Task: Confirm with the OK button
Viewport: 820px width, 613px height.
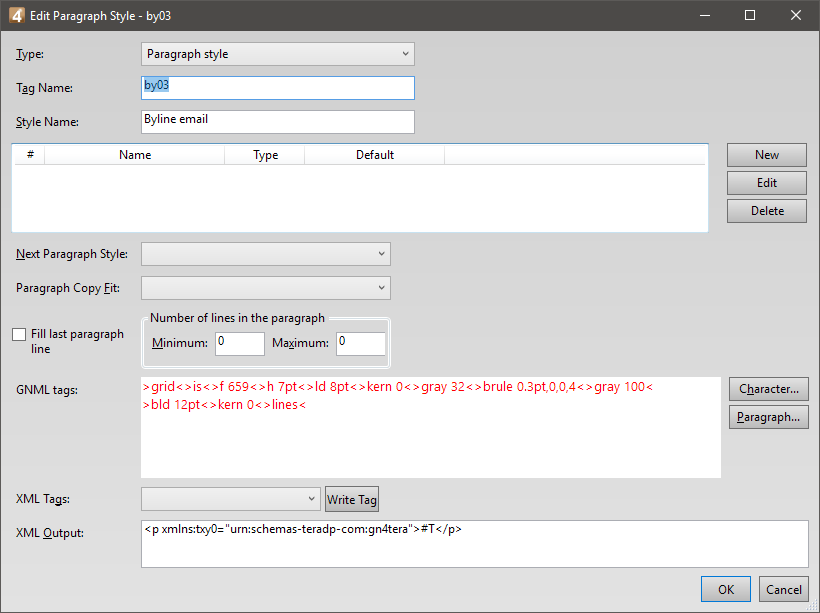Action: [x=726, y=589]
